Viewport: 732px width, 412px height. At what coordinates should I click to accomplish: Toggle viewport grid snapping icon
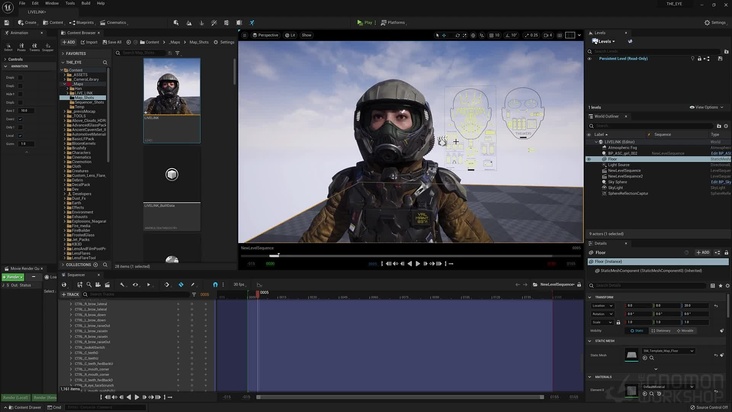[492, 35]
